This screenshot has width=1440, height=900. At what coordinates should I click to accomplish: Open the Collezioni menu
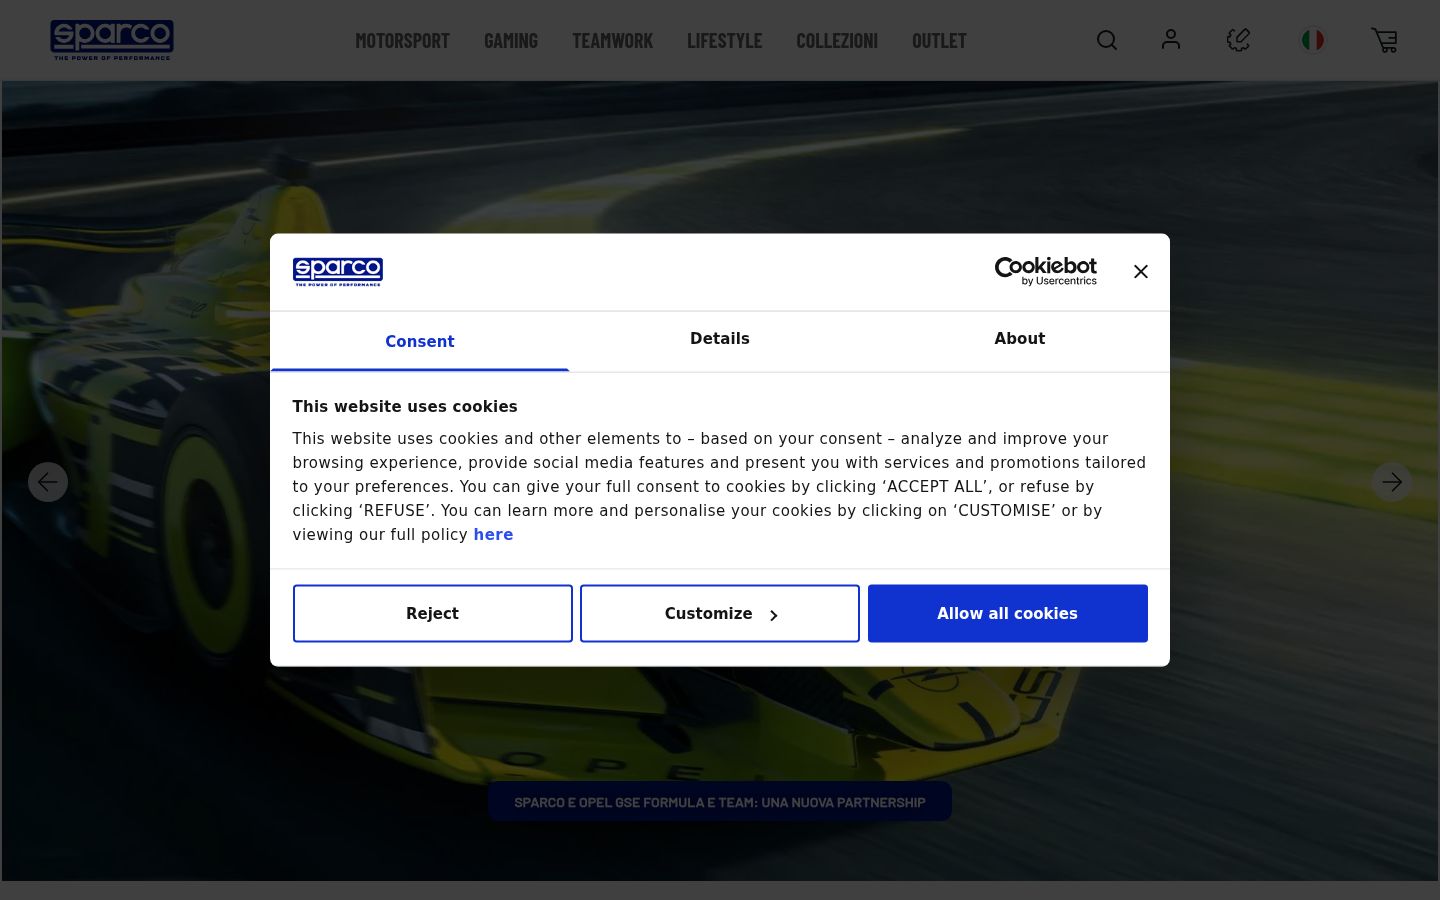pyautogui.click(x=837, y=41)
